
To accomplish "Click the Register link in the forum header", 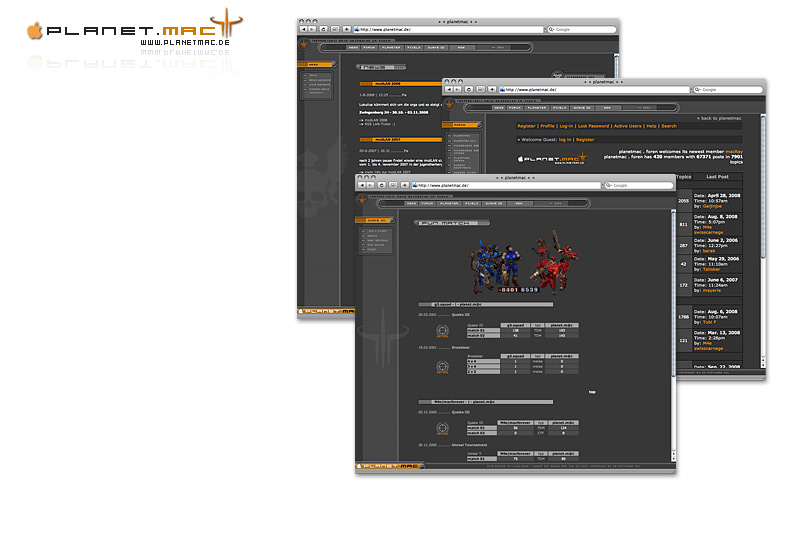I will (525, 126).
